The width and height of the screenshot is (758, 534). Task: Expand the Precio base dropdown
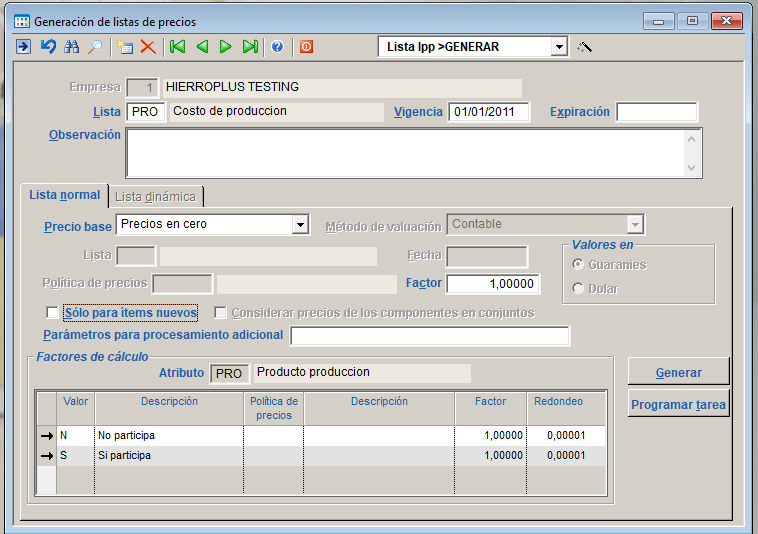pos(300,225)
